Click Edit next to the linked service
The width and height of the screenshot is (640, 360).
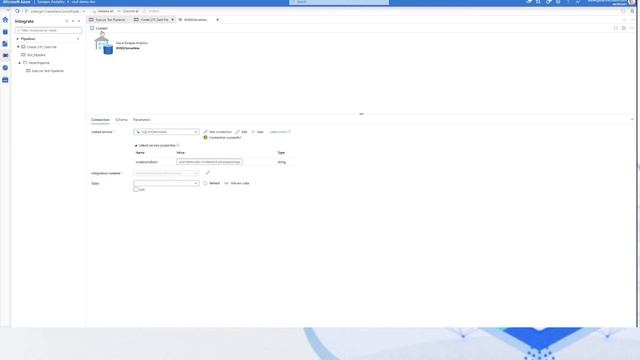point(241,132)
